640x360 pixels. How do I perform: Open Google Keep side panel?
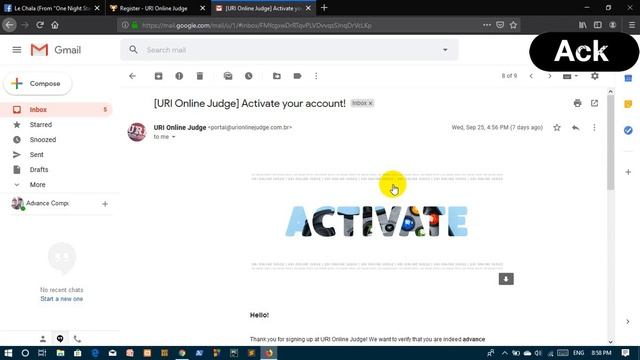pos(628,104)
